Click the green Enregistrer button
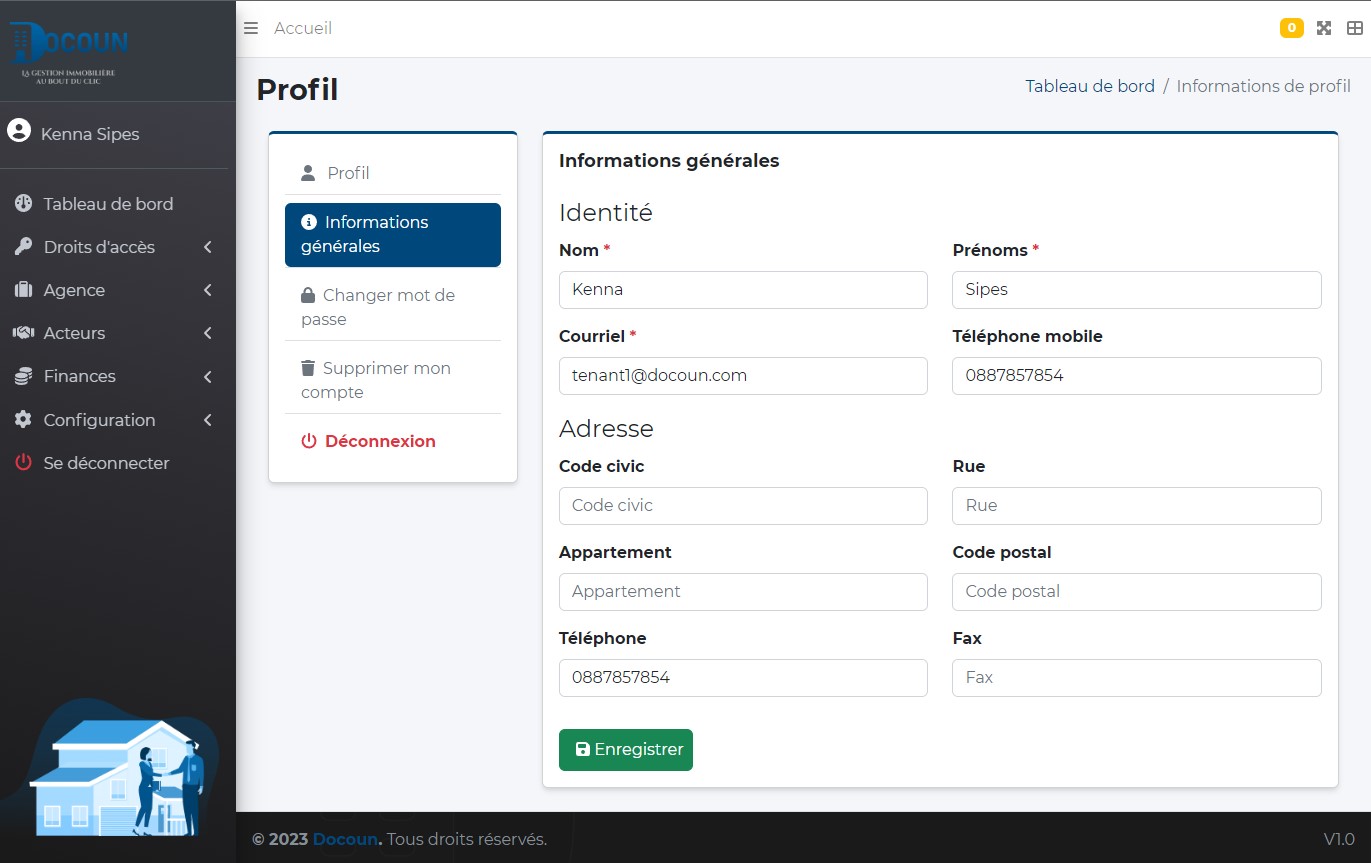Image resolution: width=1371 pixels, height=863 pixels. [x=626, y=750]
